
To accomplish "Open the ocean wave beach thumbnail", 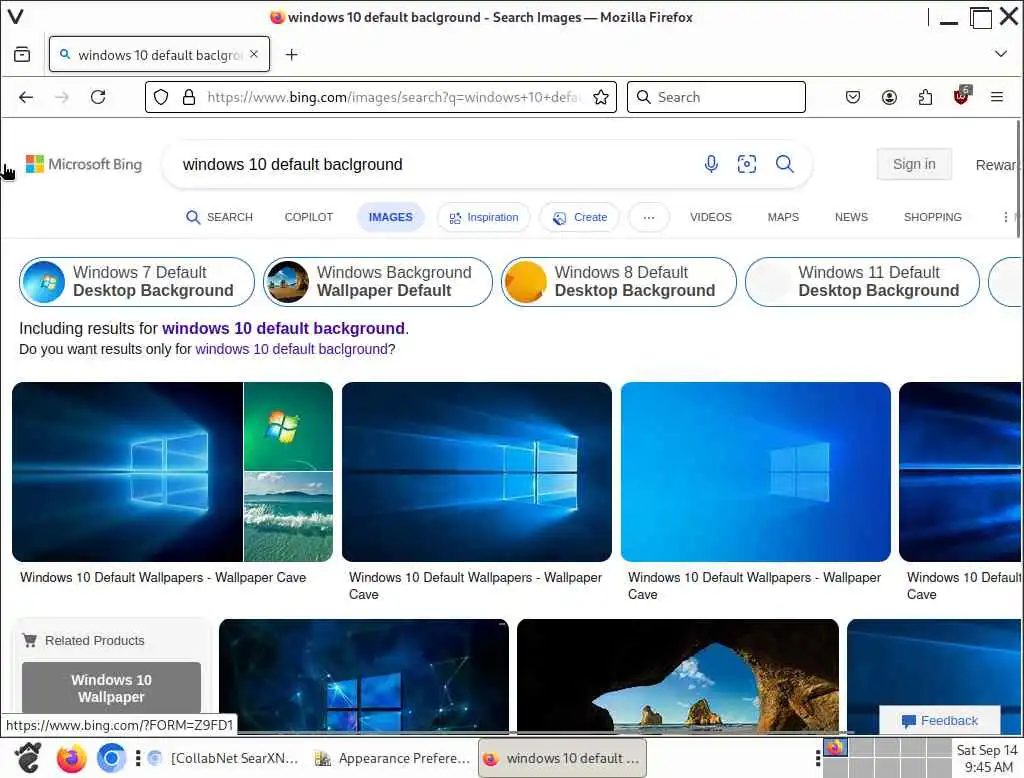I will [288, 517].
